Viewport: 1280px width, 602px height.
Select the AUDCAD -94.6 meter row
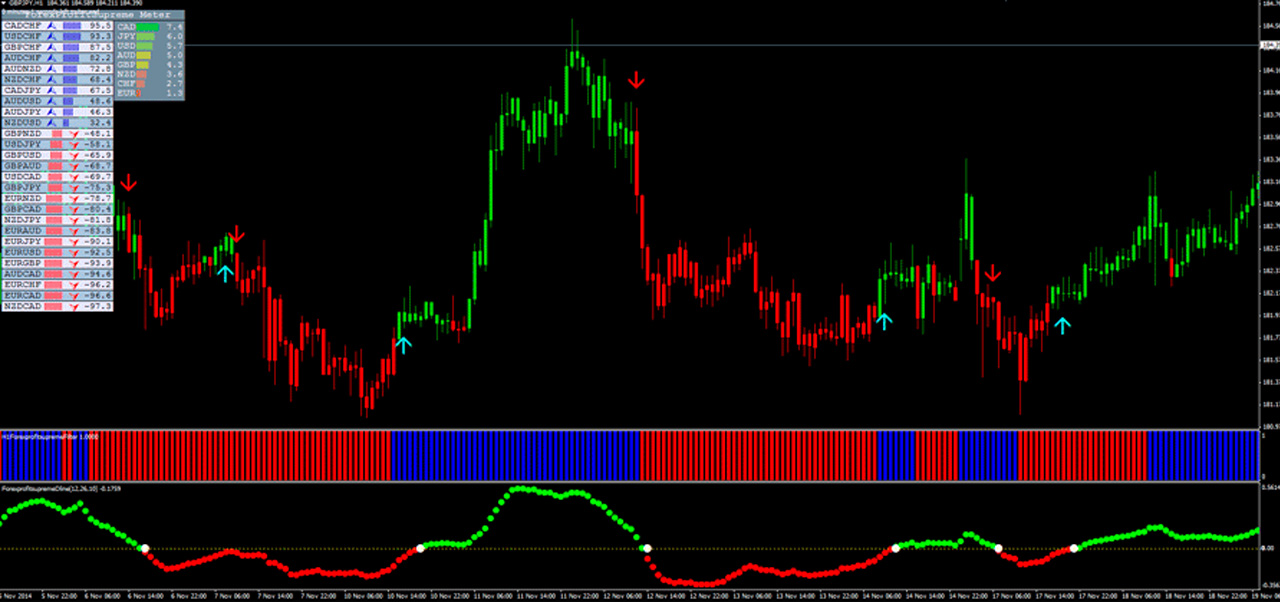(57, 274)
